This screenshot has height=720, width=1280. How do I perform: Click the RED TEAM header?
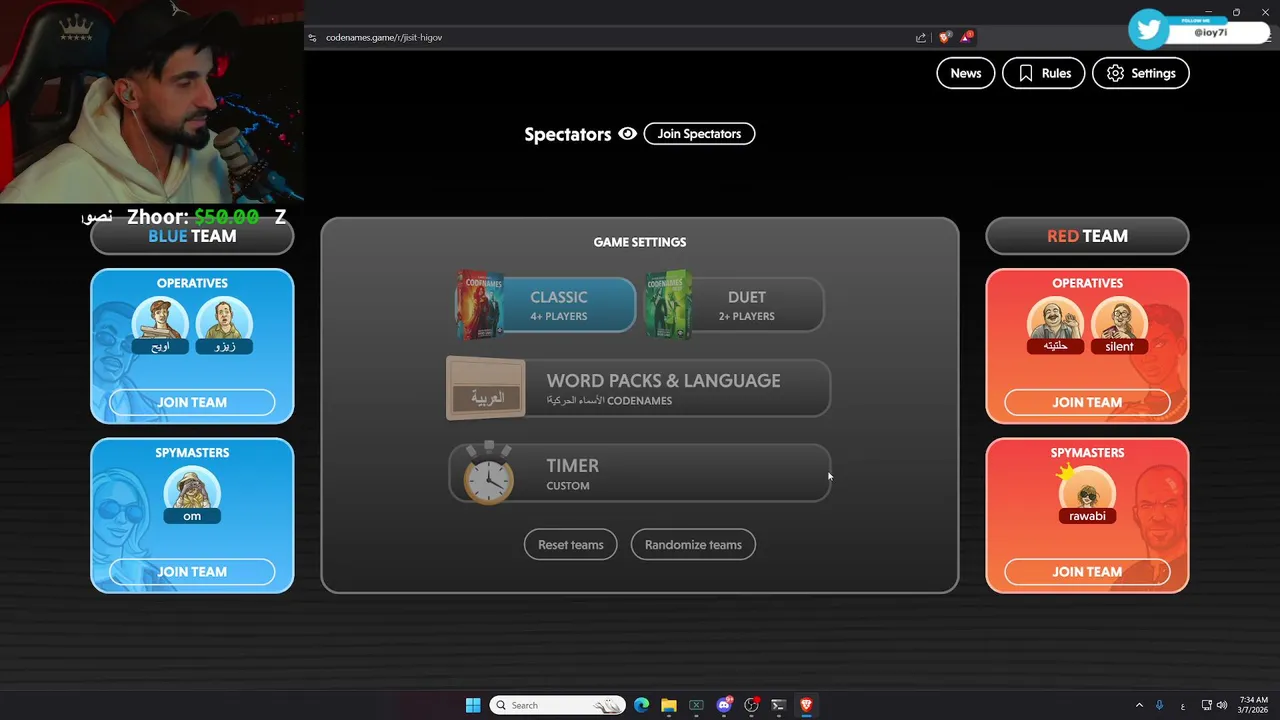point(1087,236)
